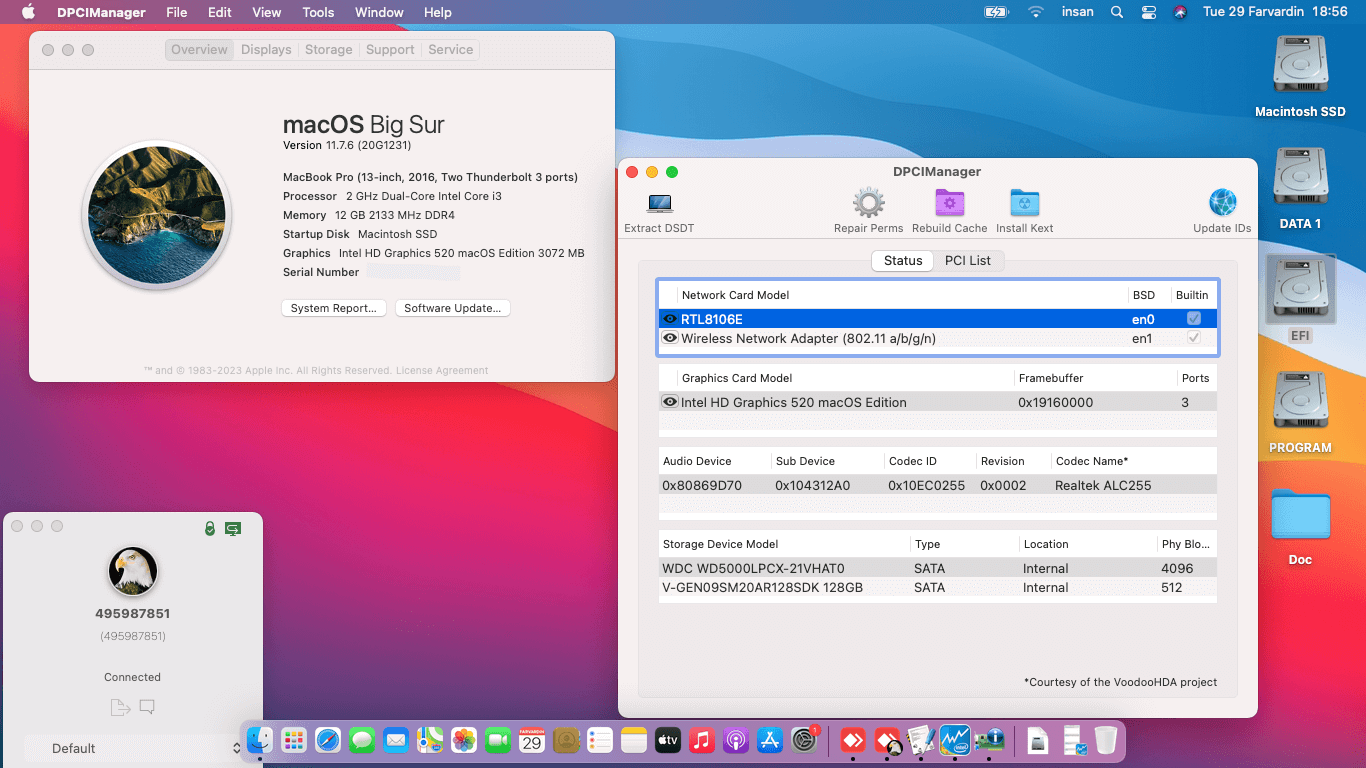Launch Safari from the Dock
This screenshot has width=1366, height=768.
[328, 741]
